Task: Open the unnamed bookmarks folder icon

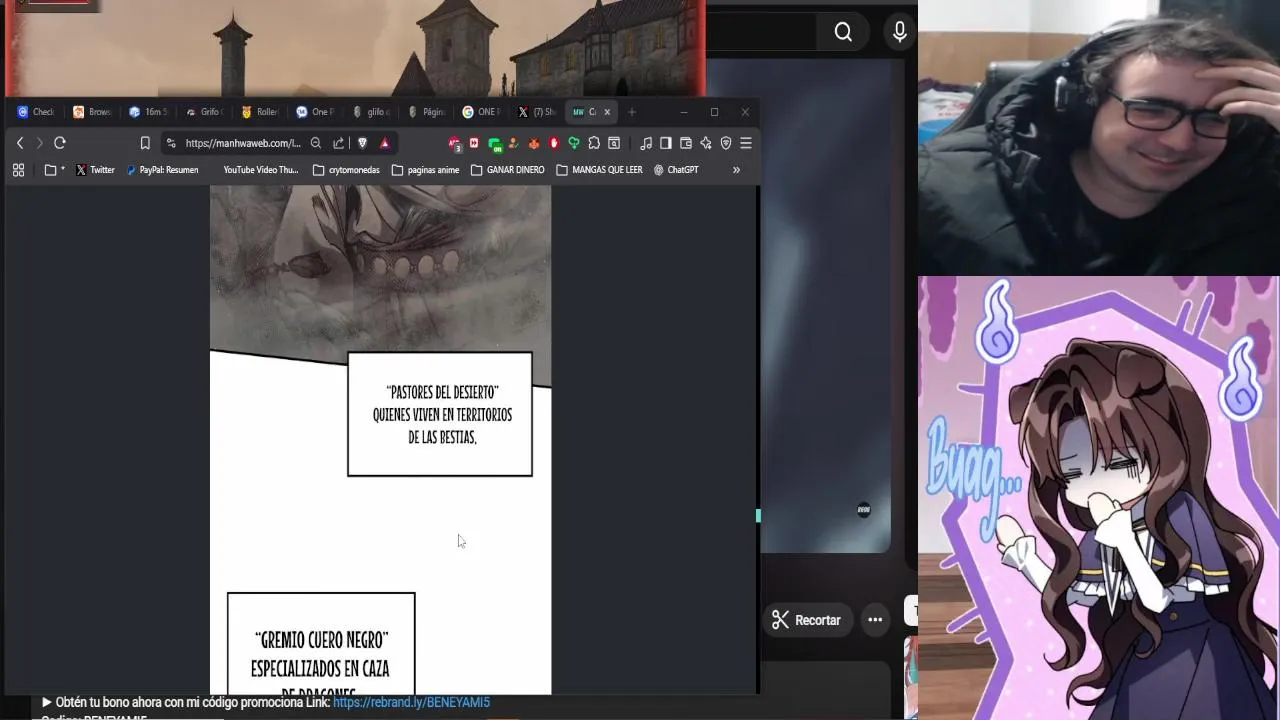Action: click(54, 170)
